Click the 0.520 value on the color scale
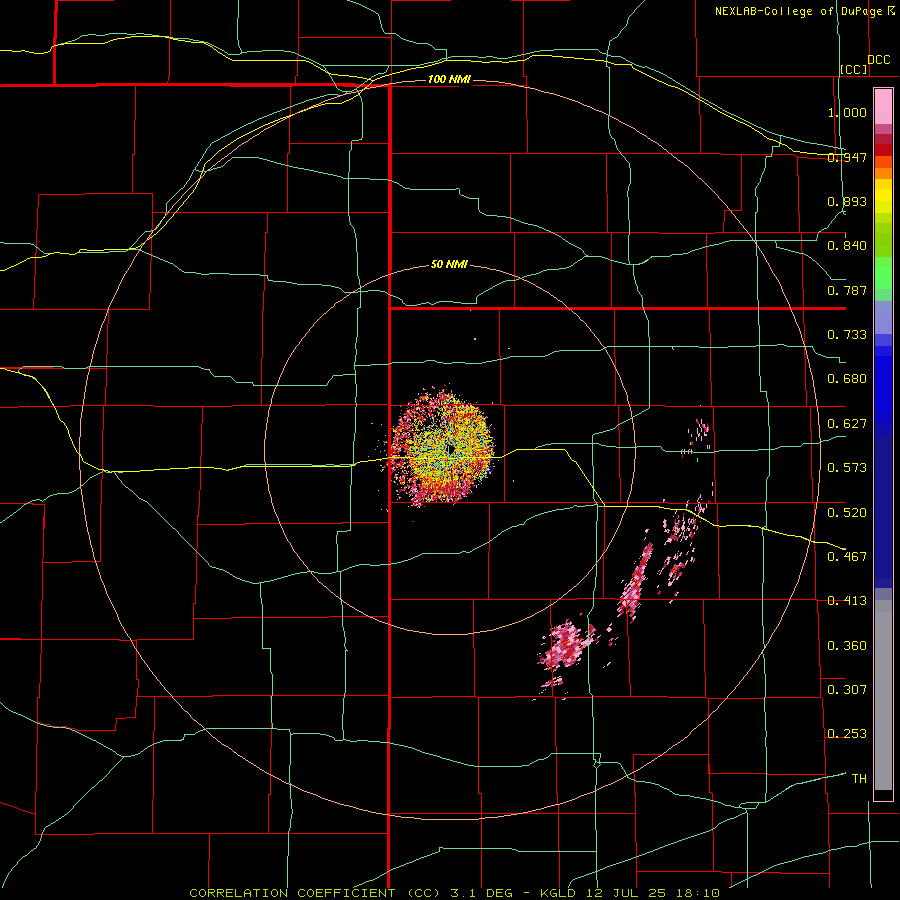The image size is (900, 900). coord(847,513)
